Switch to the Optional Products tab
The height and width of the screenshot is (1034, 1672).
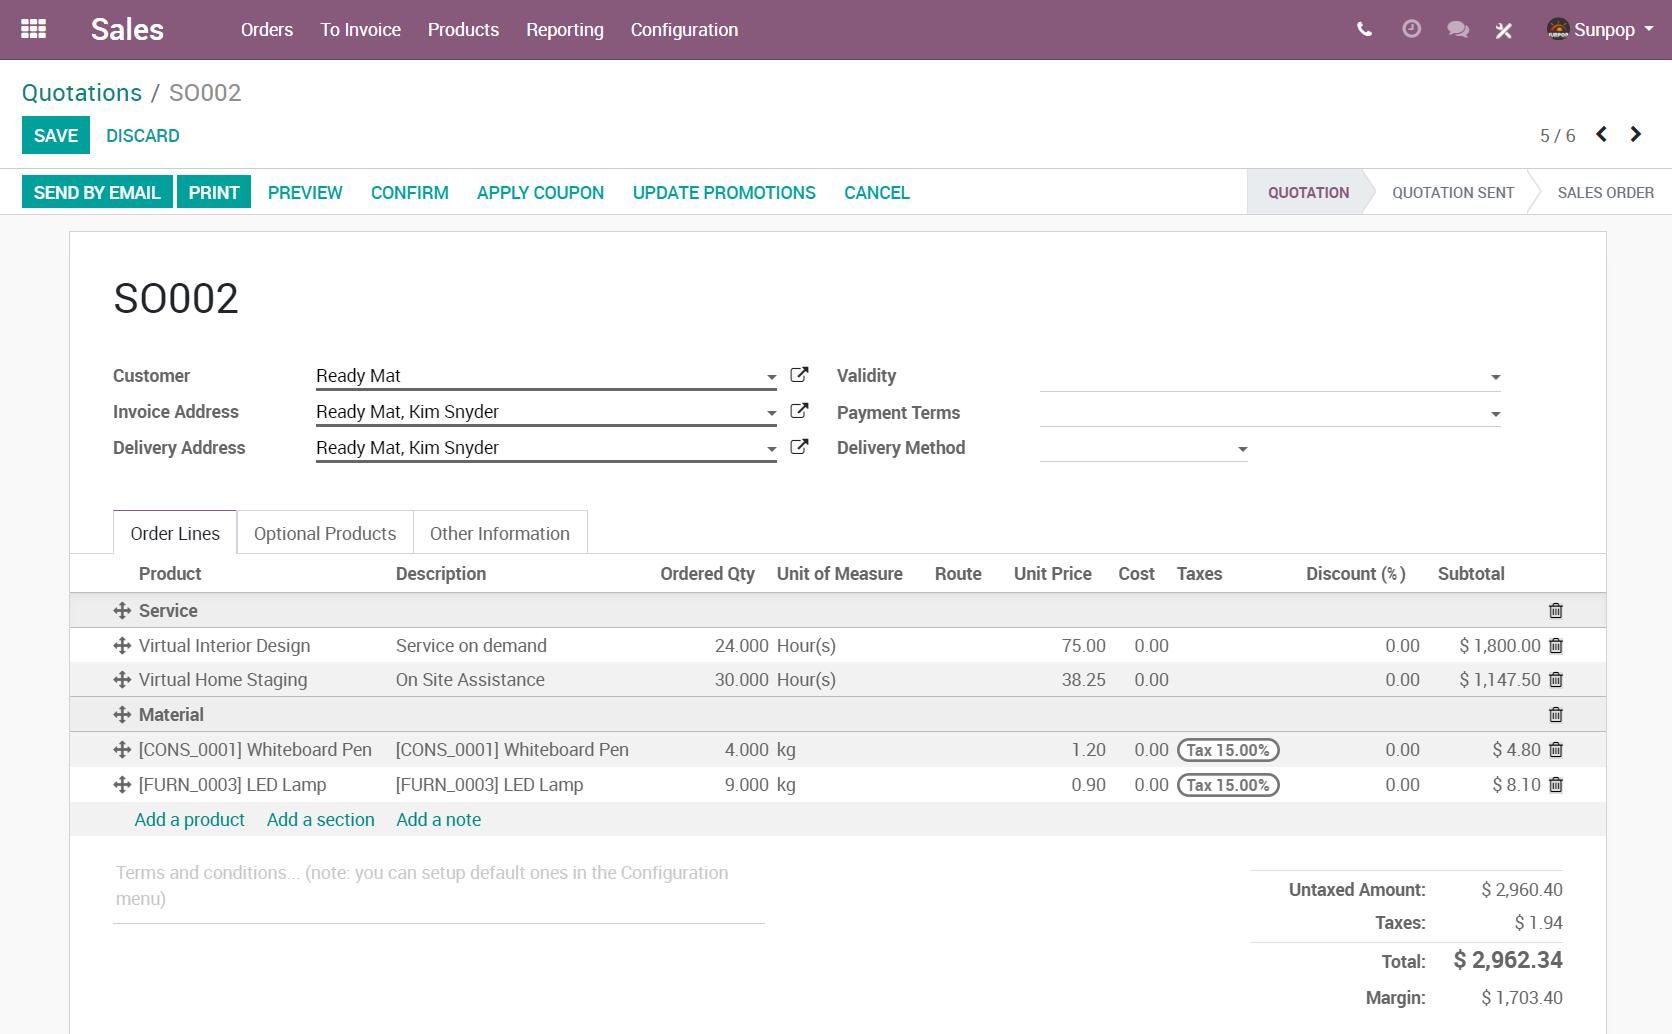pos(325,533)
